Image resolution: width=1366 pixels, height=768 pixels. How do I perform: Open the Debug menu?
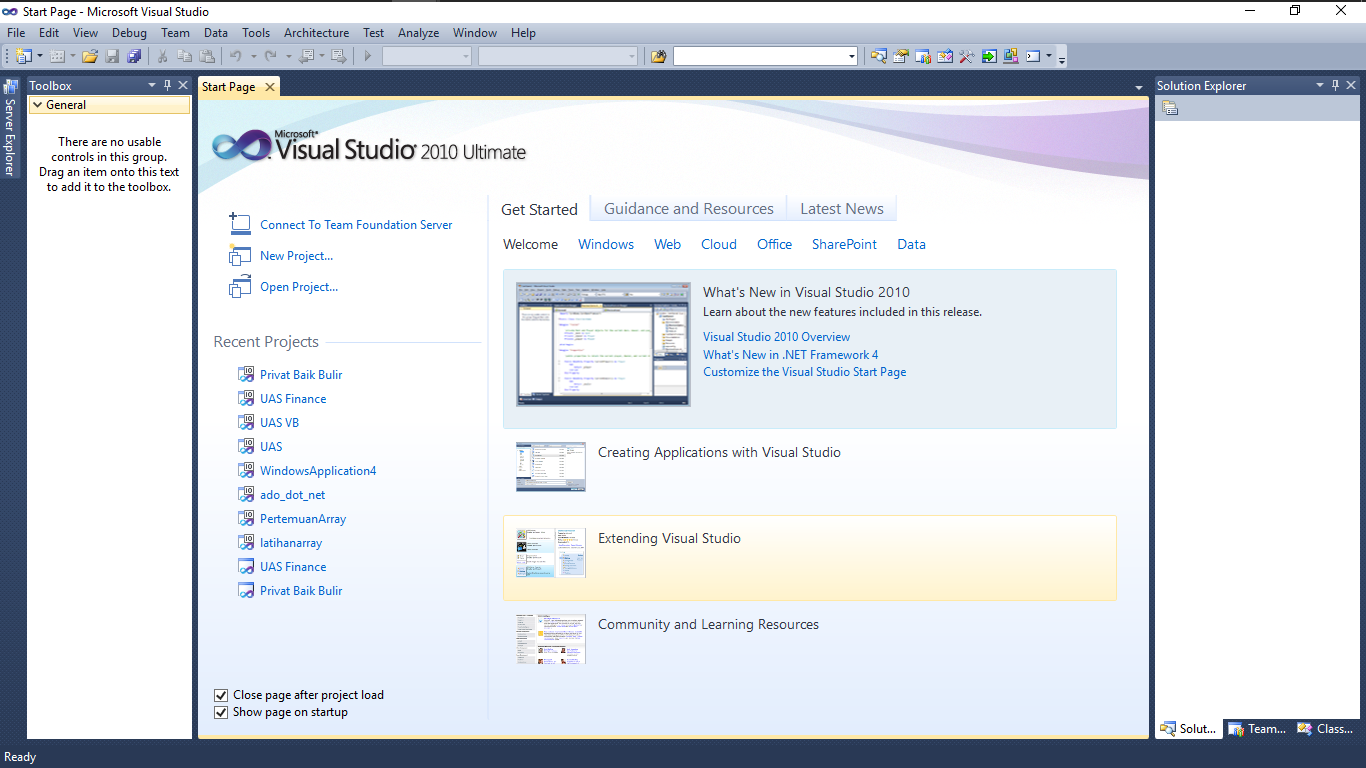[129, 33]
